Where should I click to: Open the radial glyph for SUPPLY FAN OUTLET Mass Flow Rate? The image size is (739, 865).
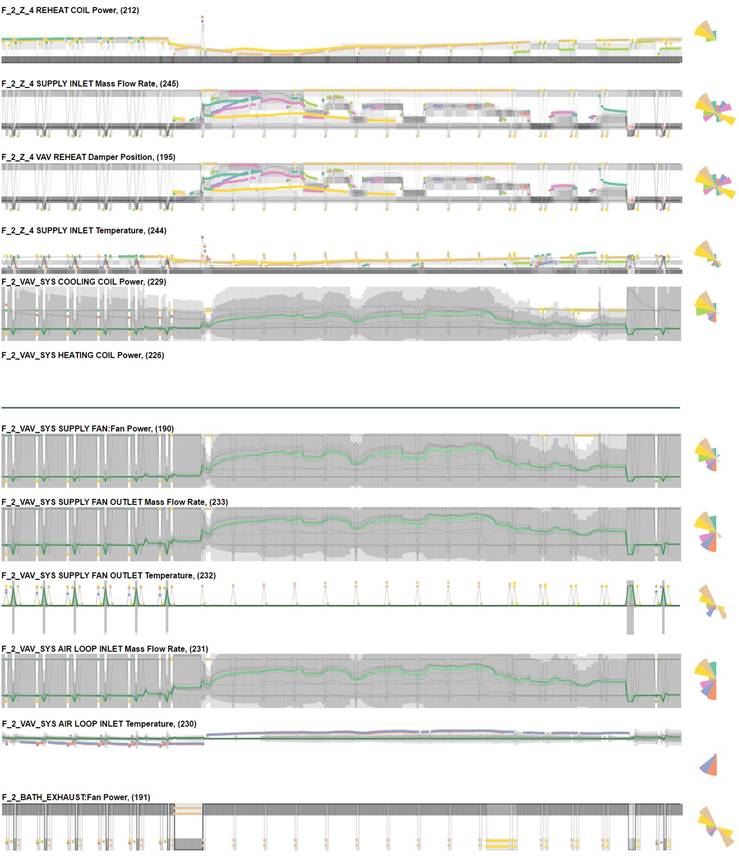[x=709, y=531]
